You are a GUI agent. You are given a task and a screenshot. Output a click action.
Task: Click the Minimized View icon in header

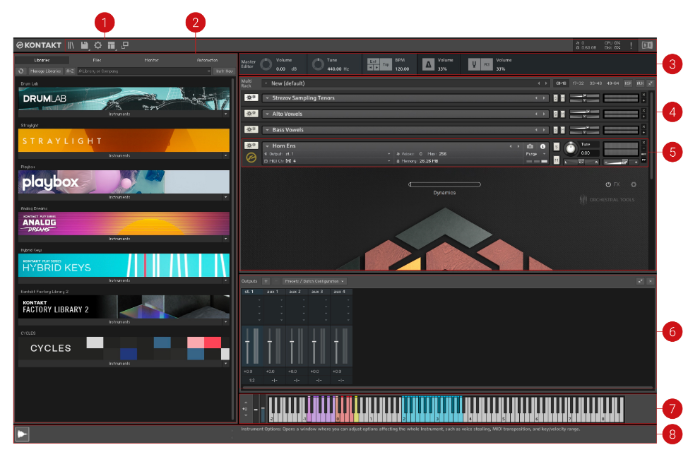point(125,45)
